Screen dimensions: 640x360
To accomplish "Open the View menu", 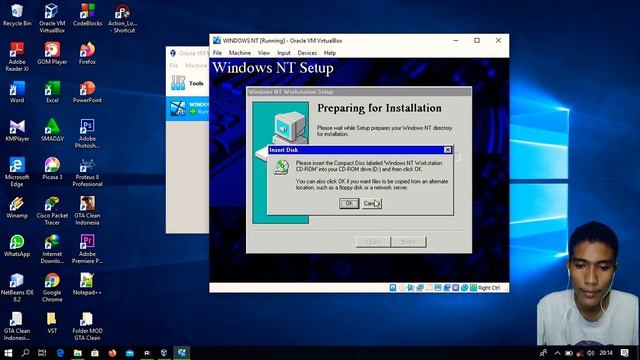I will point(264,53).
